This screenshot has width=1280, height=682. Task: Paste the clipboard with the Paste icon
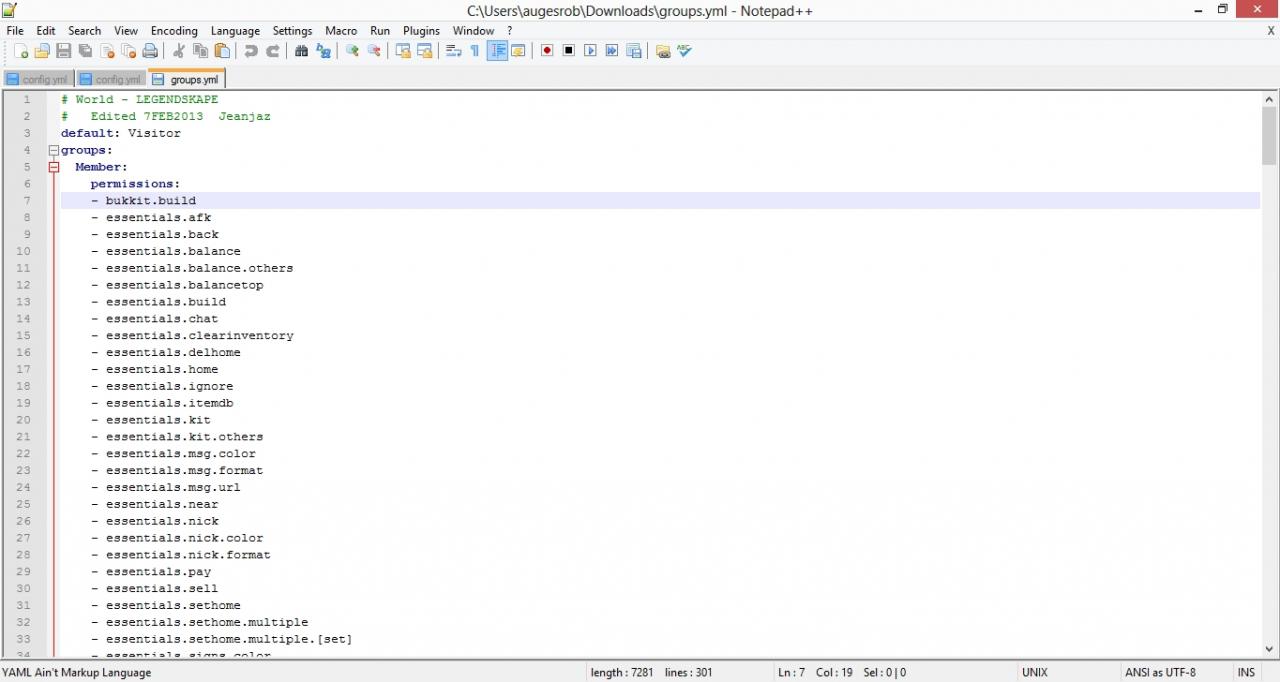point(222,51)
